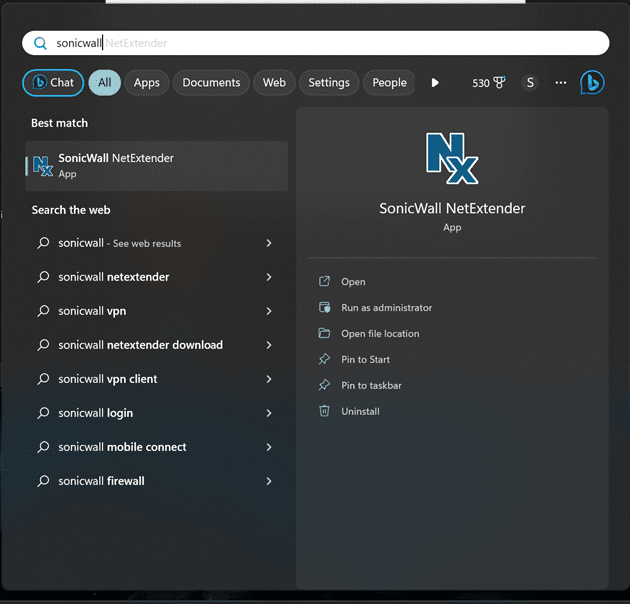Screen dimensions: 630x604
Task: Expand the chevron for 'sonicwall firewall'
Action: (269, 481)
